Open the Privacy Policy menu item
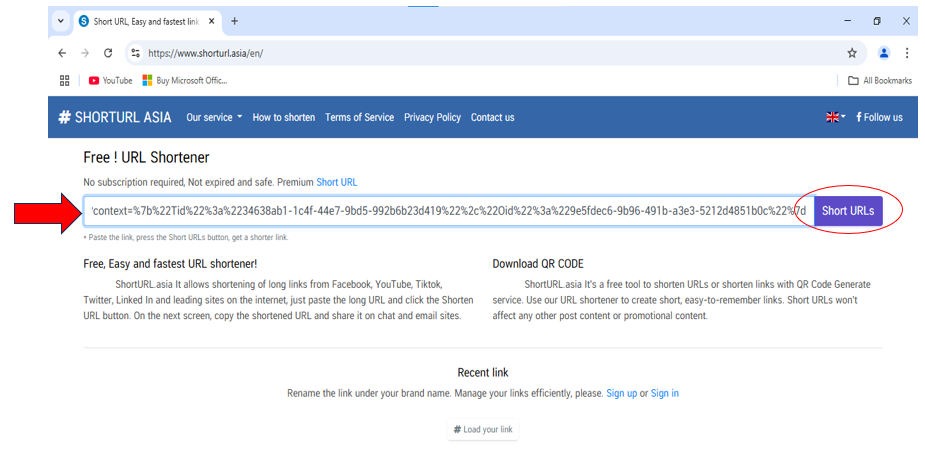Screen dimensions: 925x464 pyautogui.click(x=432, y=117)
